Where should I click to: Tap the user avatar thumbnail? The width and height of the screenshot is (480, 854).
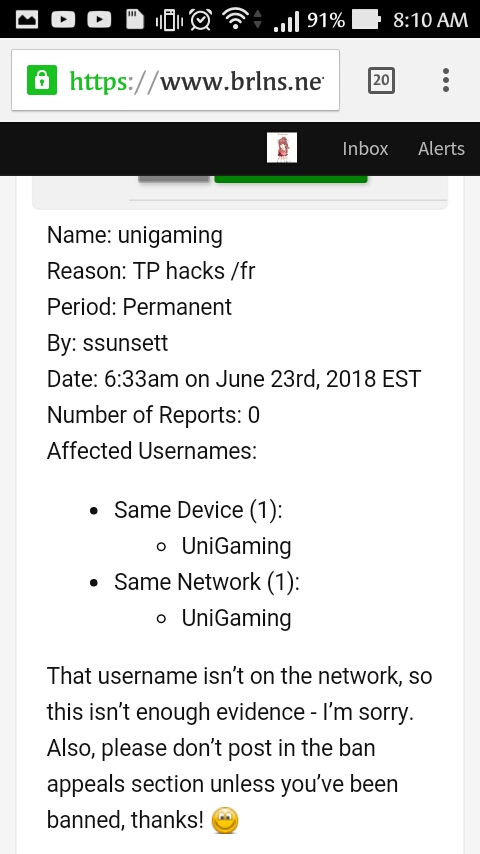(282, 148)
